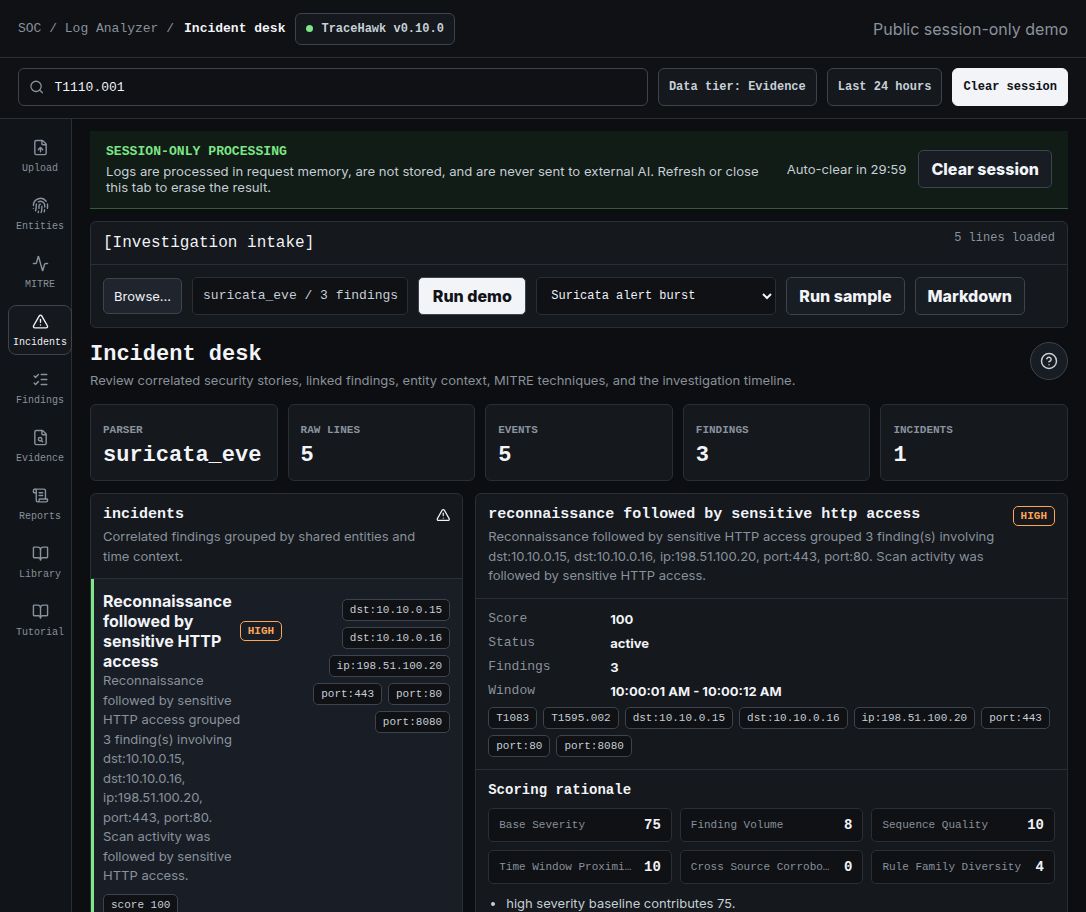Screen dimensions: 1086x912
Task: Click the dst:10.10.0.15 tag in detail panel
Action: (x=679, y=717)
